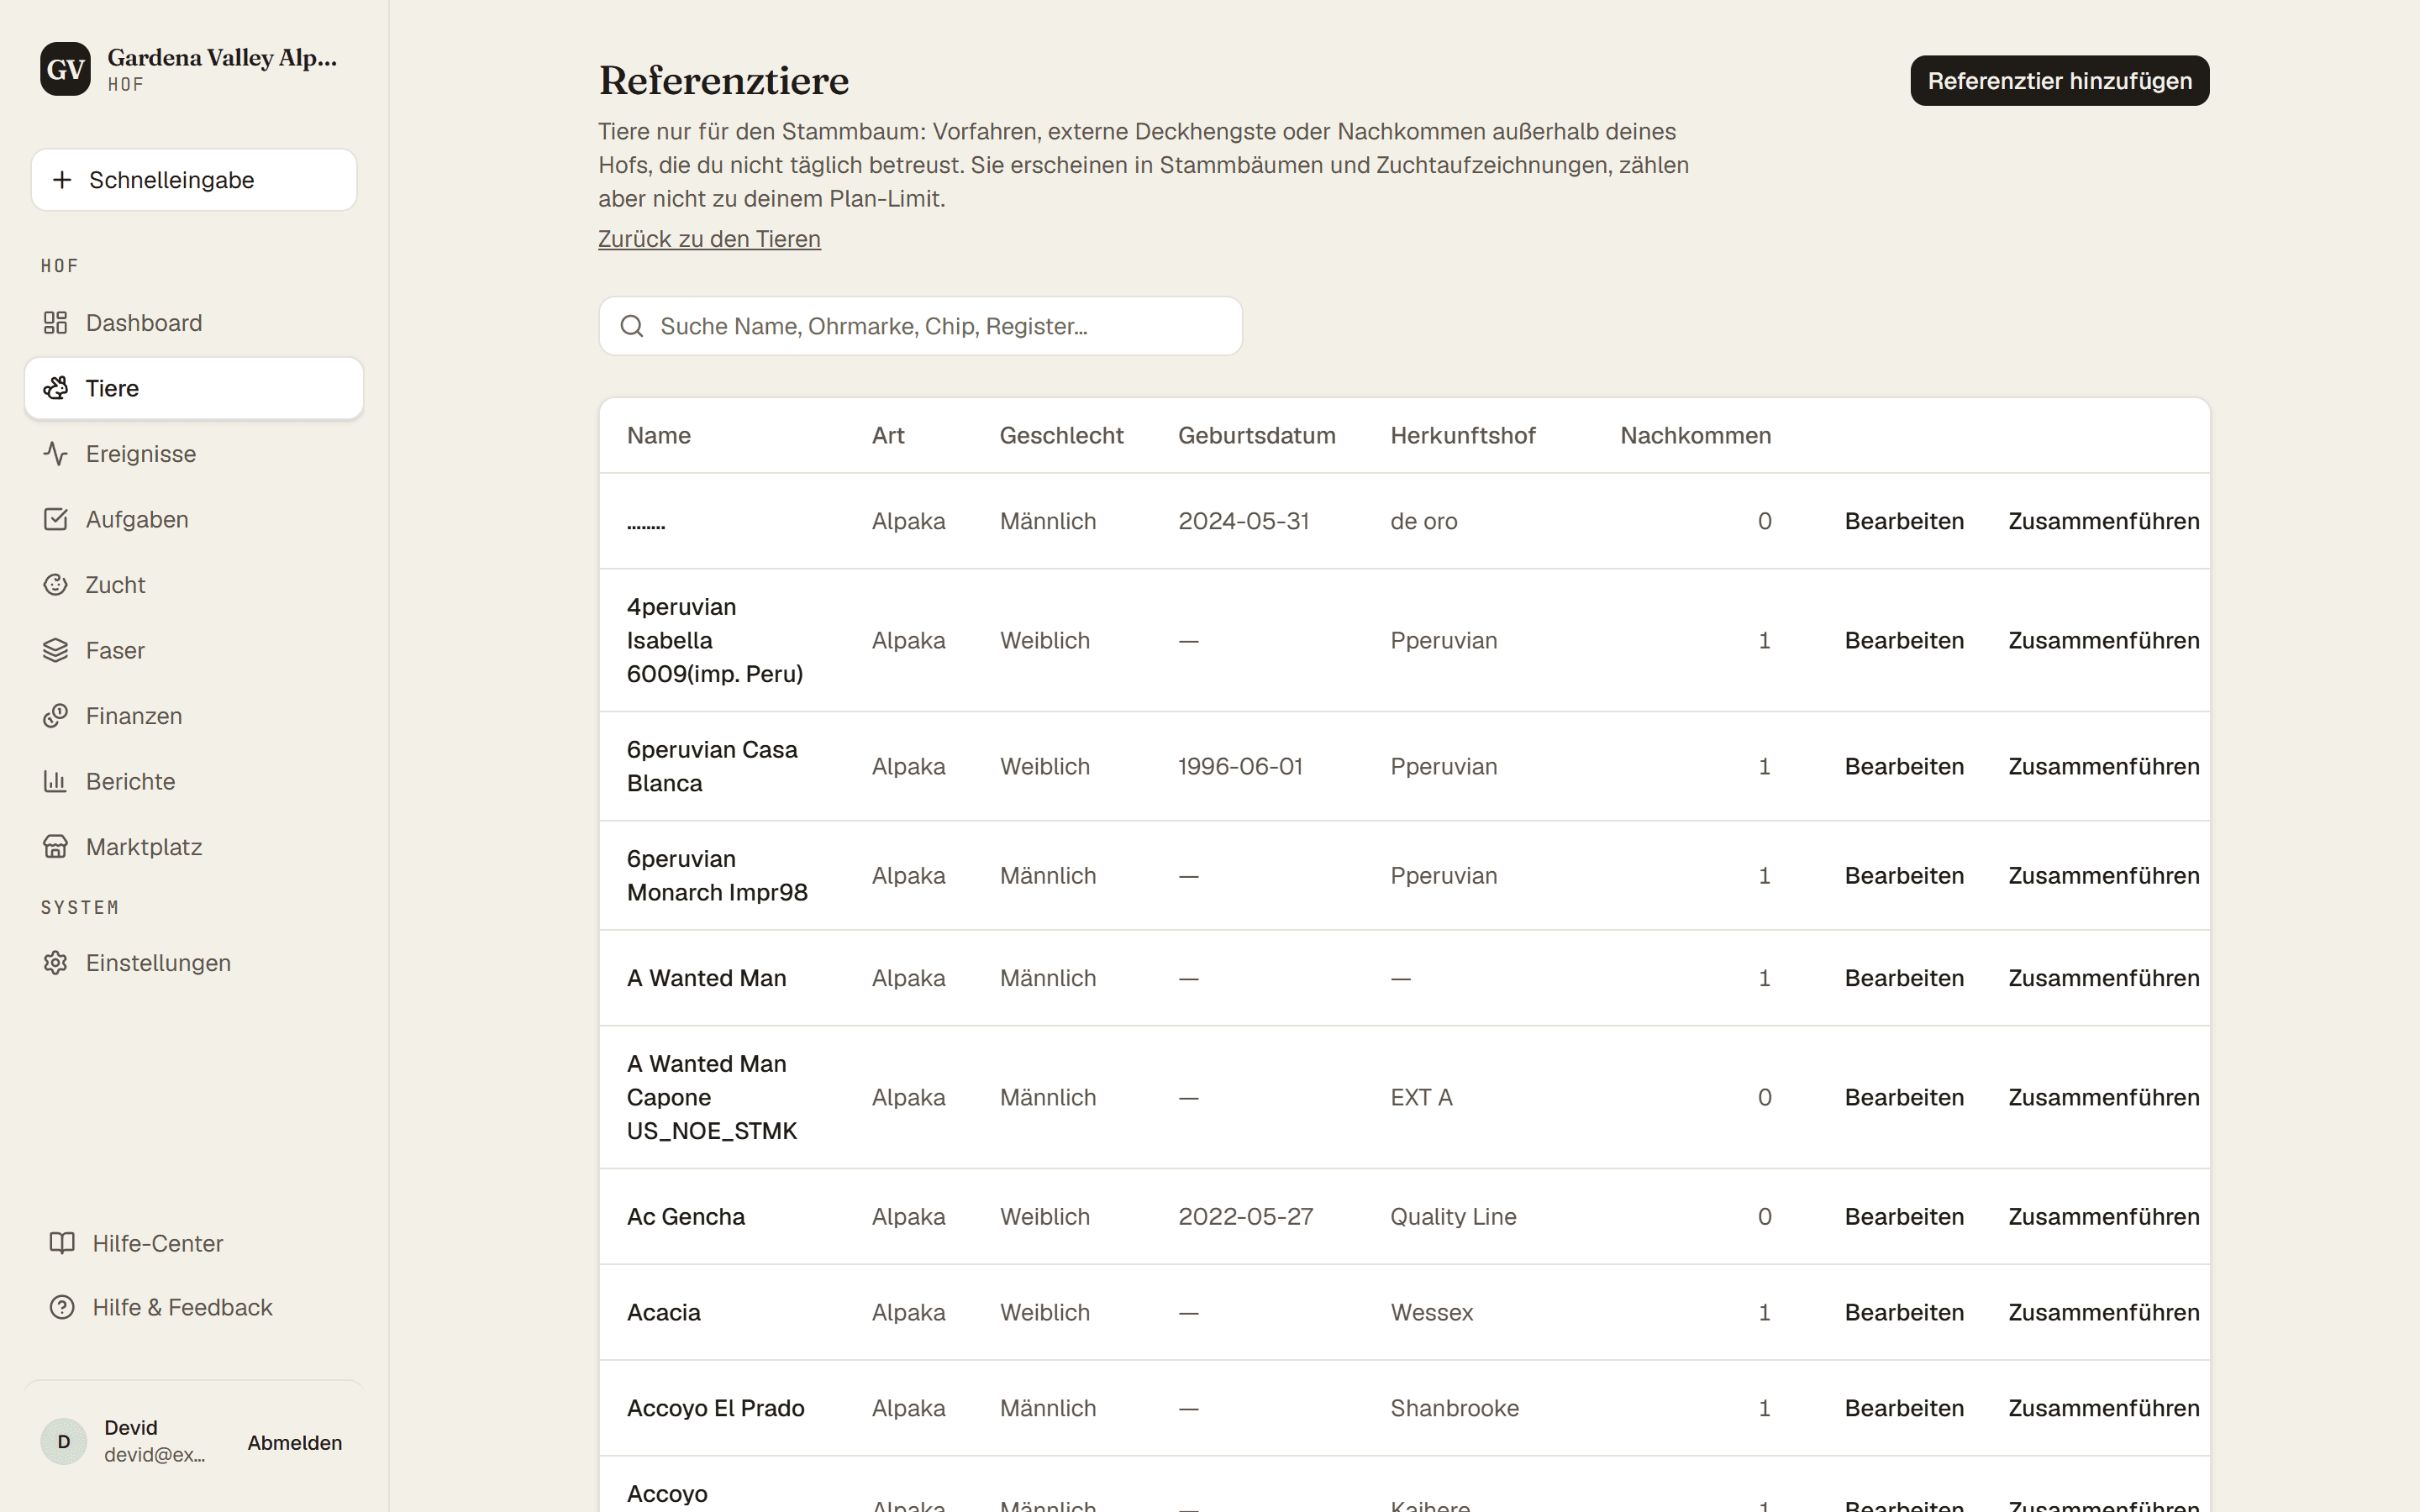The height and width of the screenshot is (1512, 2420).
Task: Click the Berichte bar chart icon
Action: (x=55, y=781)
